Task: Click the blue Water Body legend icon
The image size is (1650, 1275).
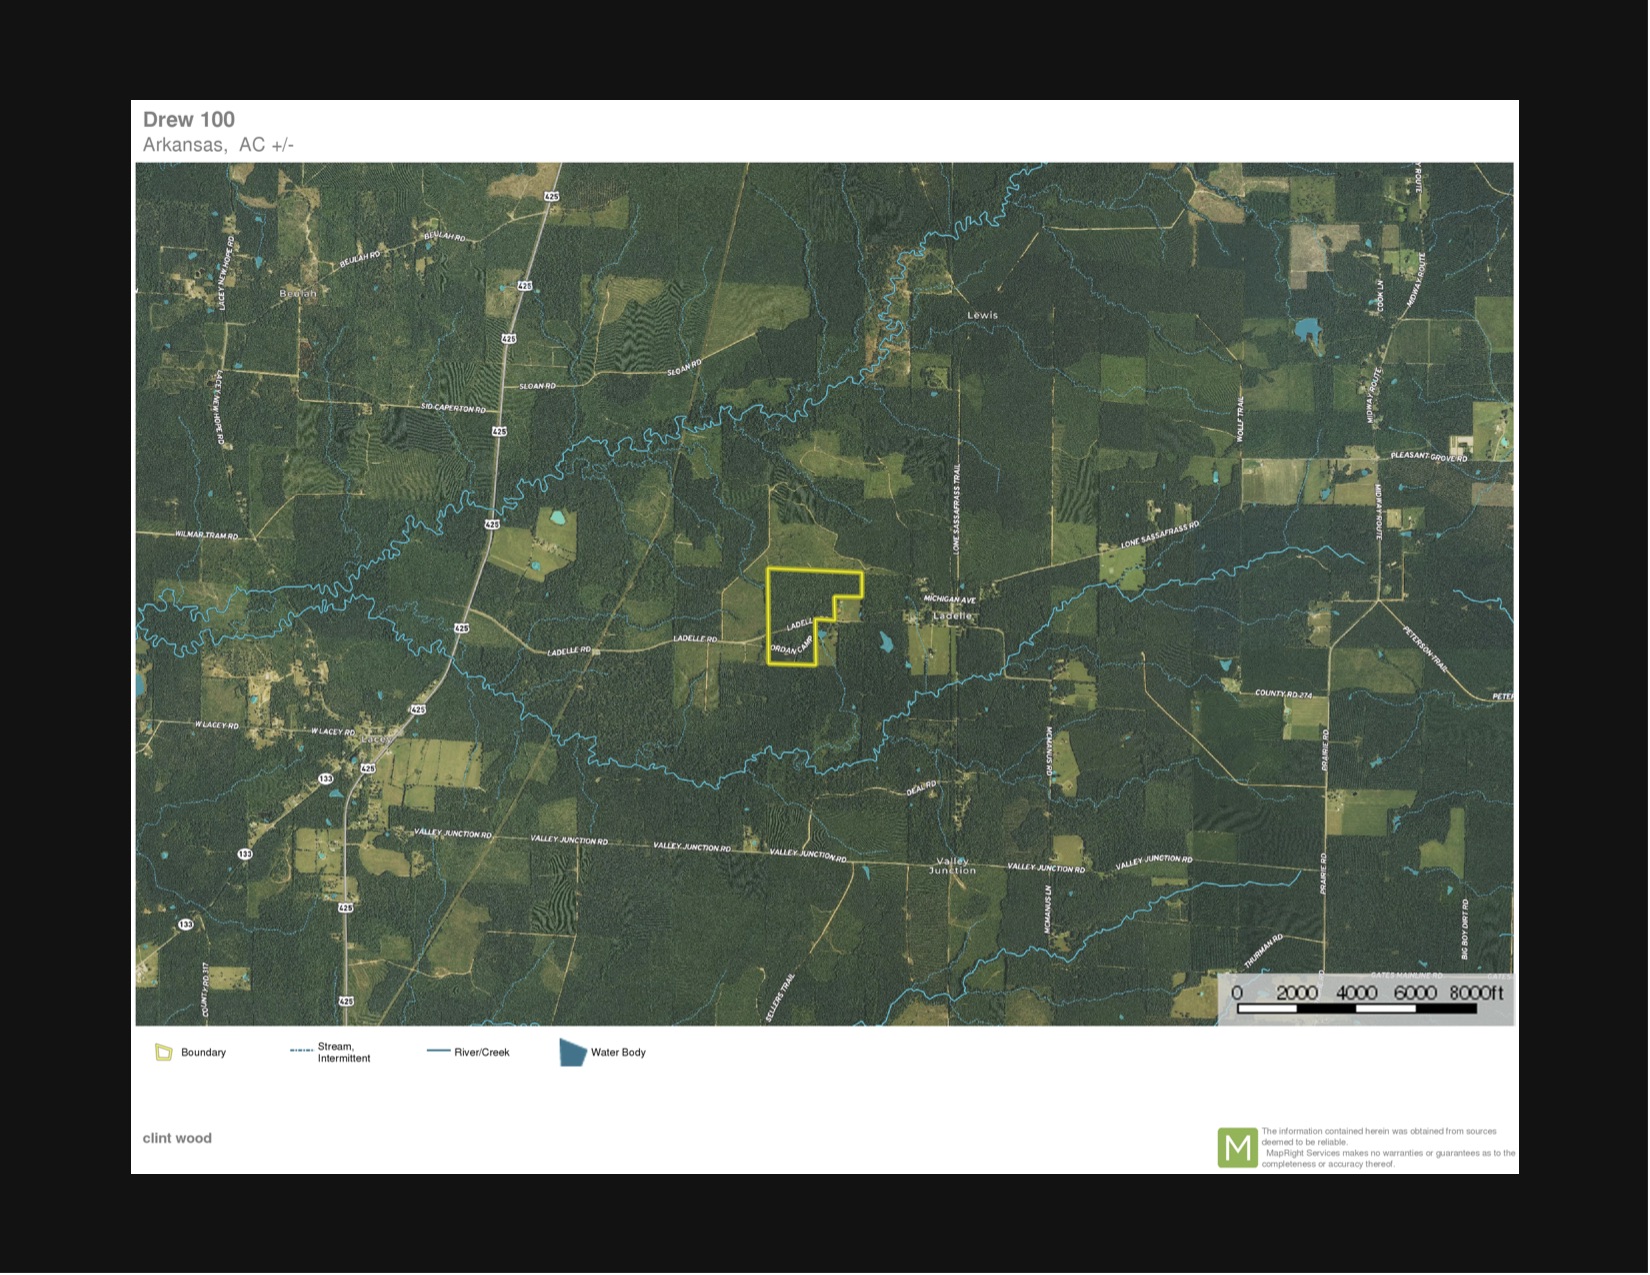Action: pos(572,1052)
